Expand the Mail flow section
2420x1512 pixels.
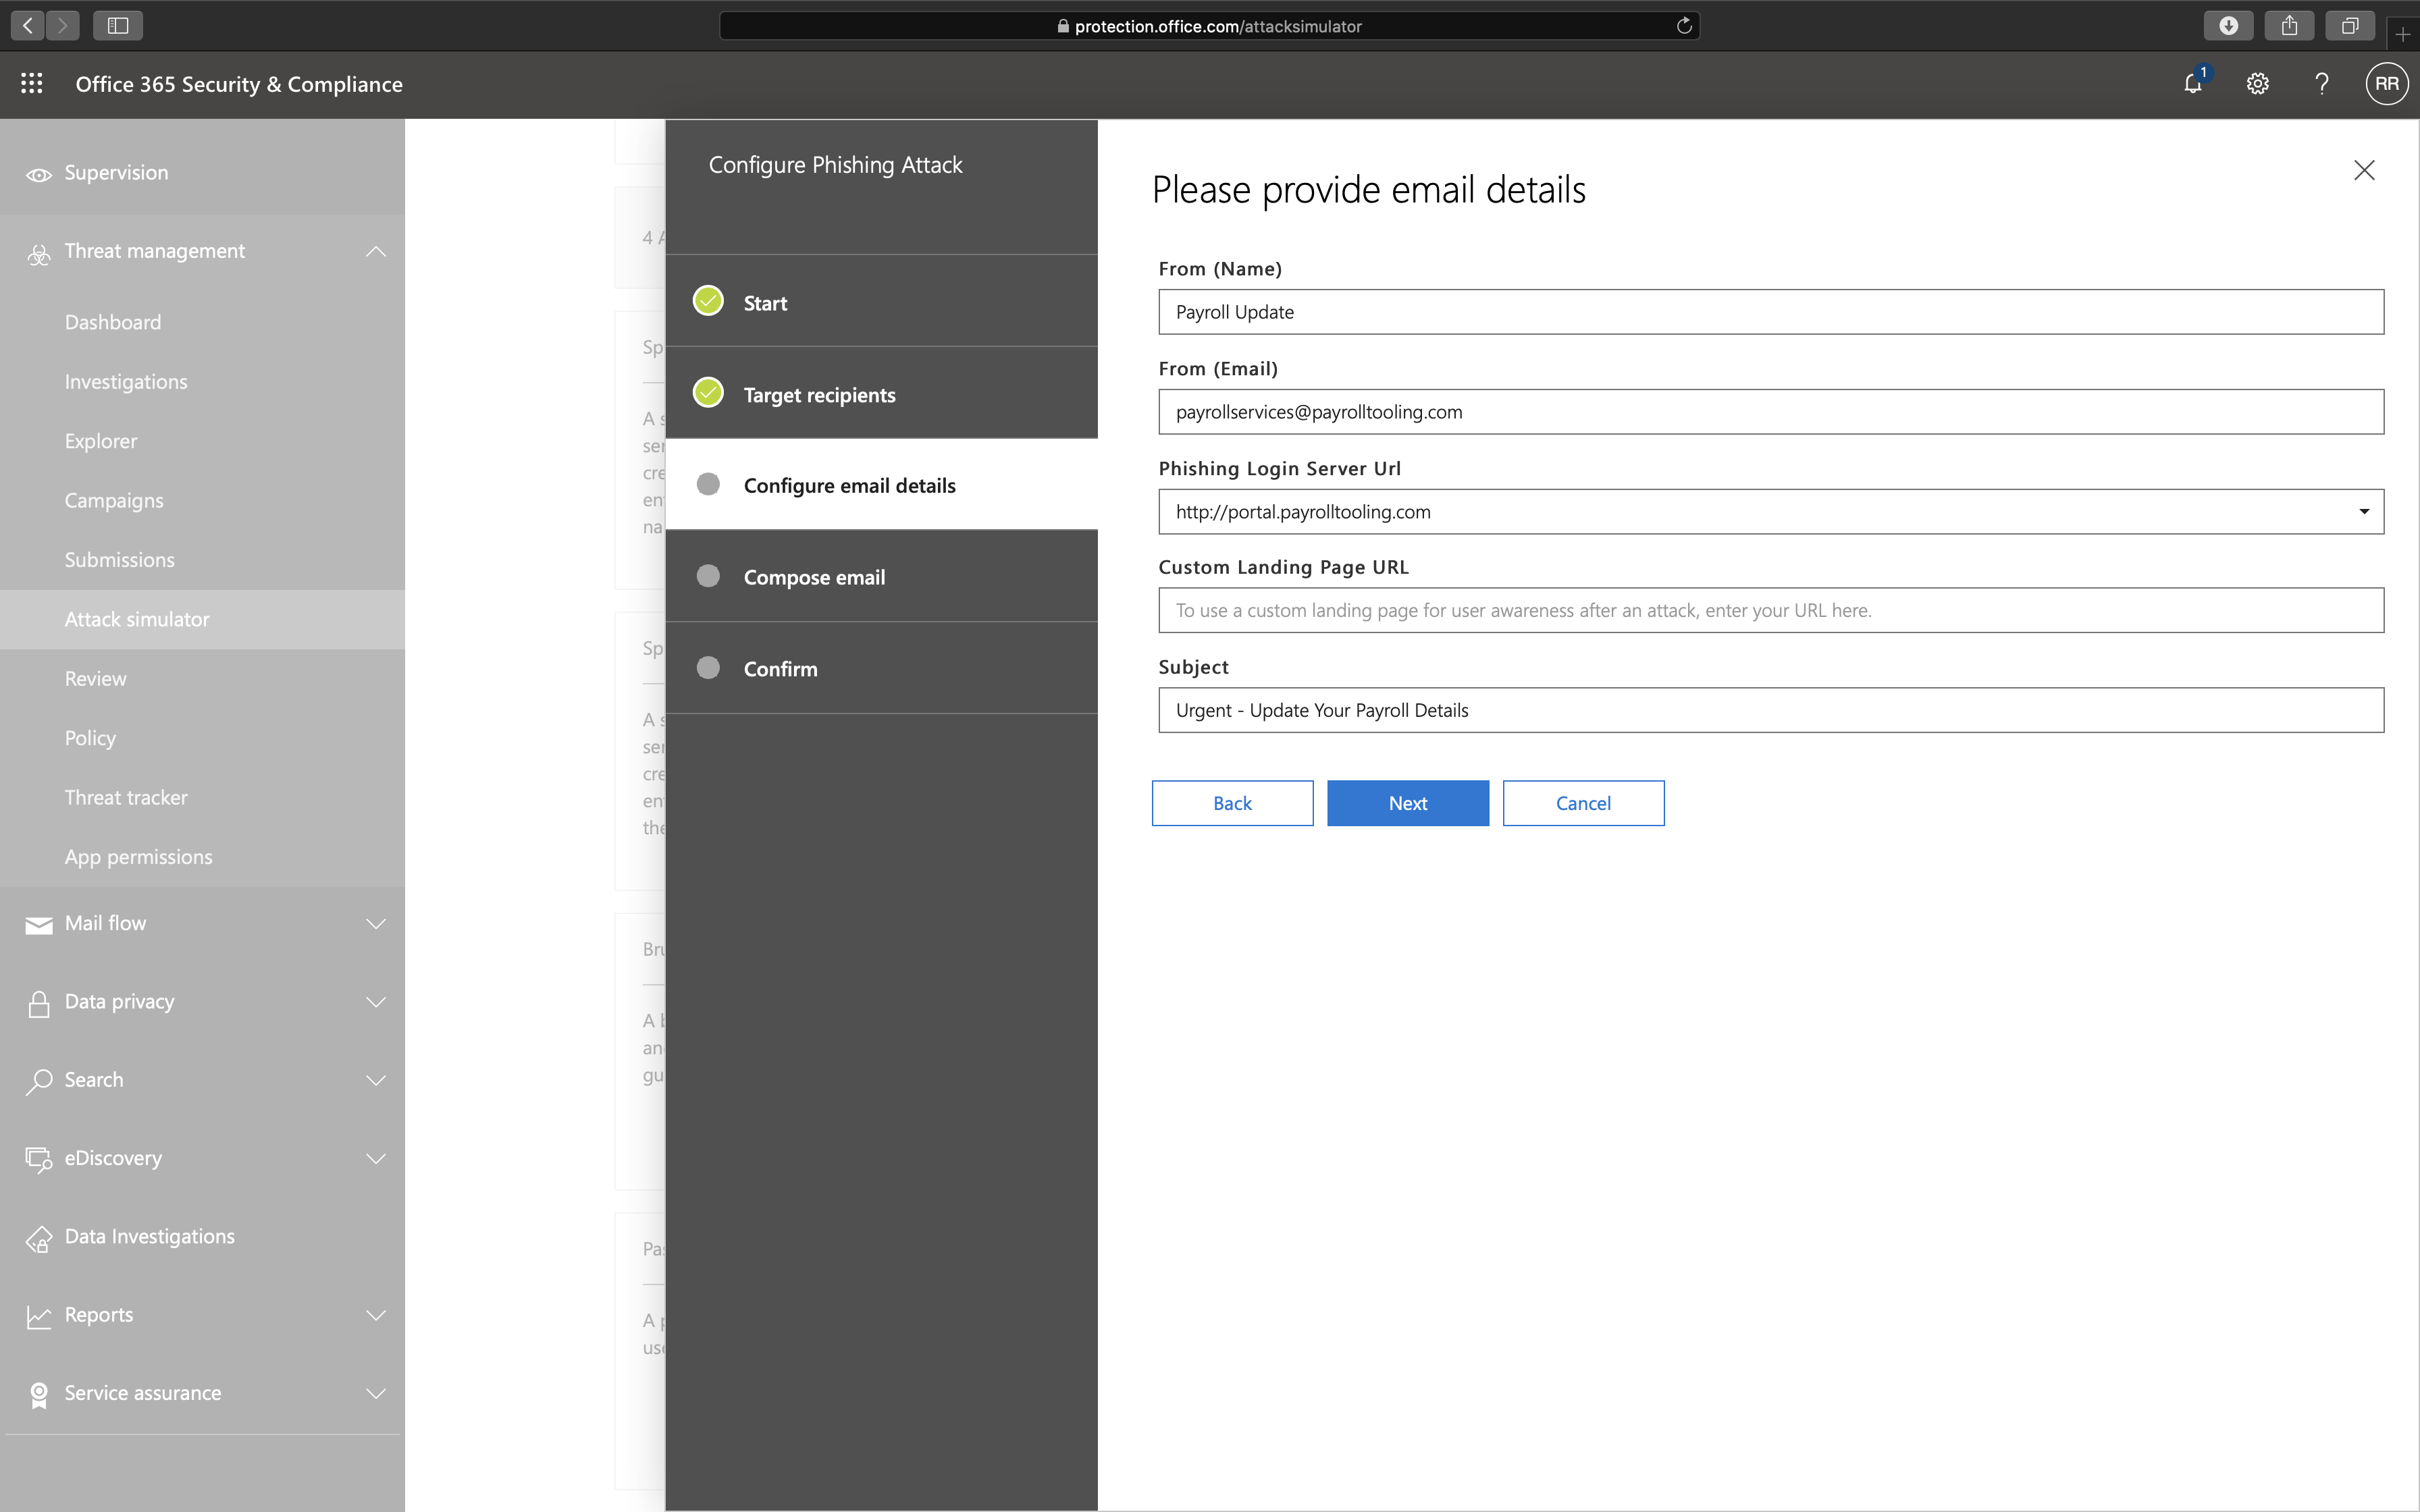pyautogui.click(x=376, y=923)
